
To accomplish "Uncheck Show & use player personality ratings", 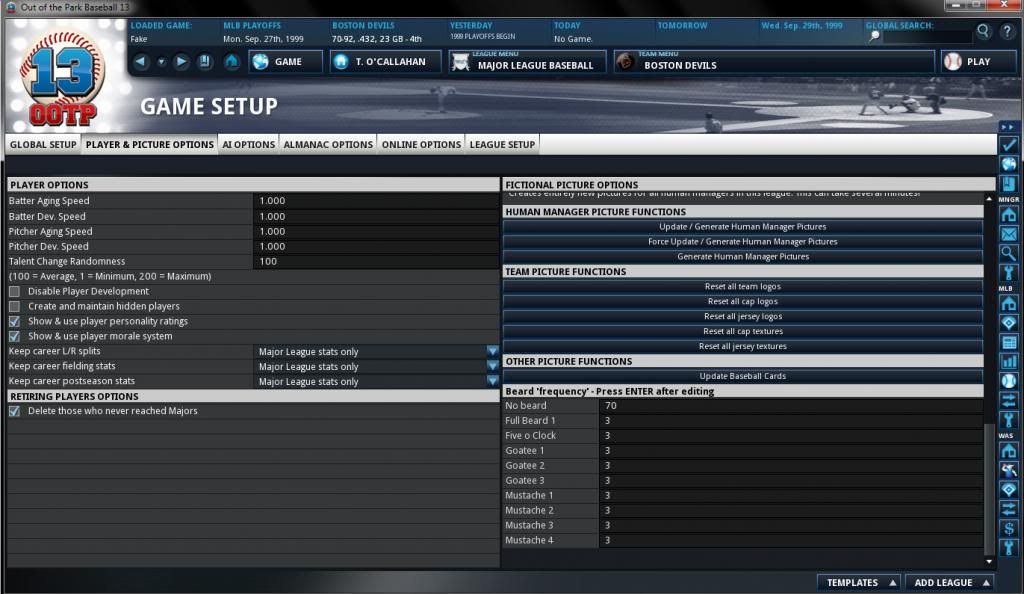I will (14, 321).
